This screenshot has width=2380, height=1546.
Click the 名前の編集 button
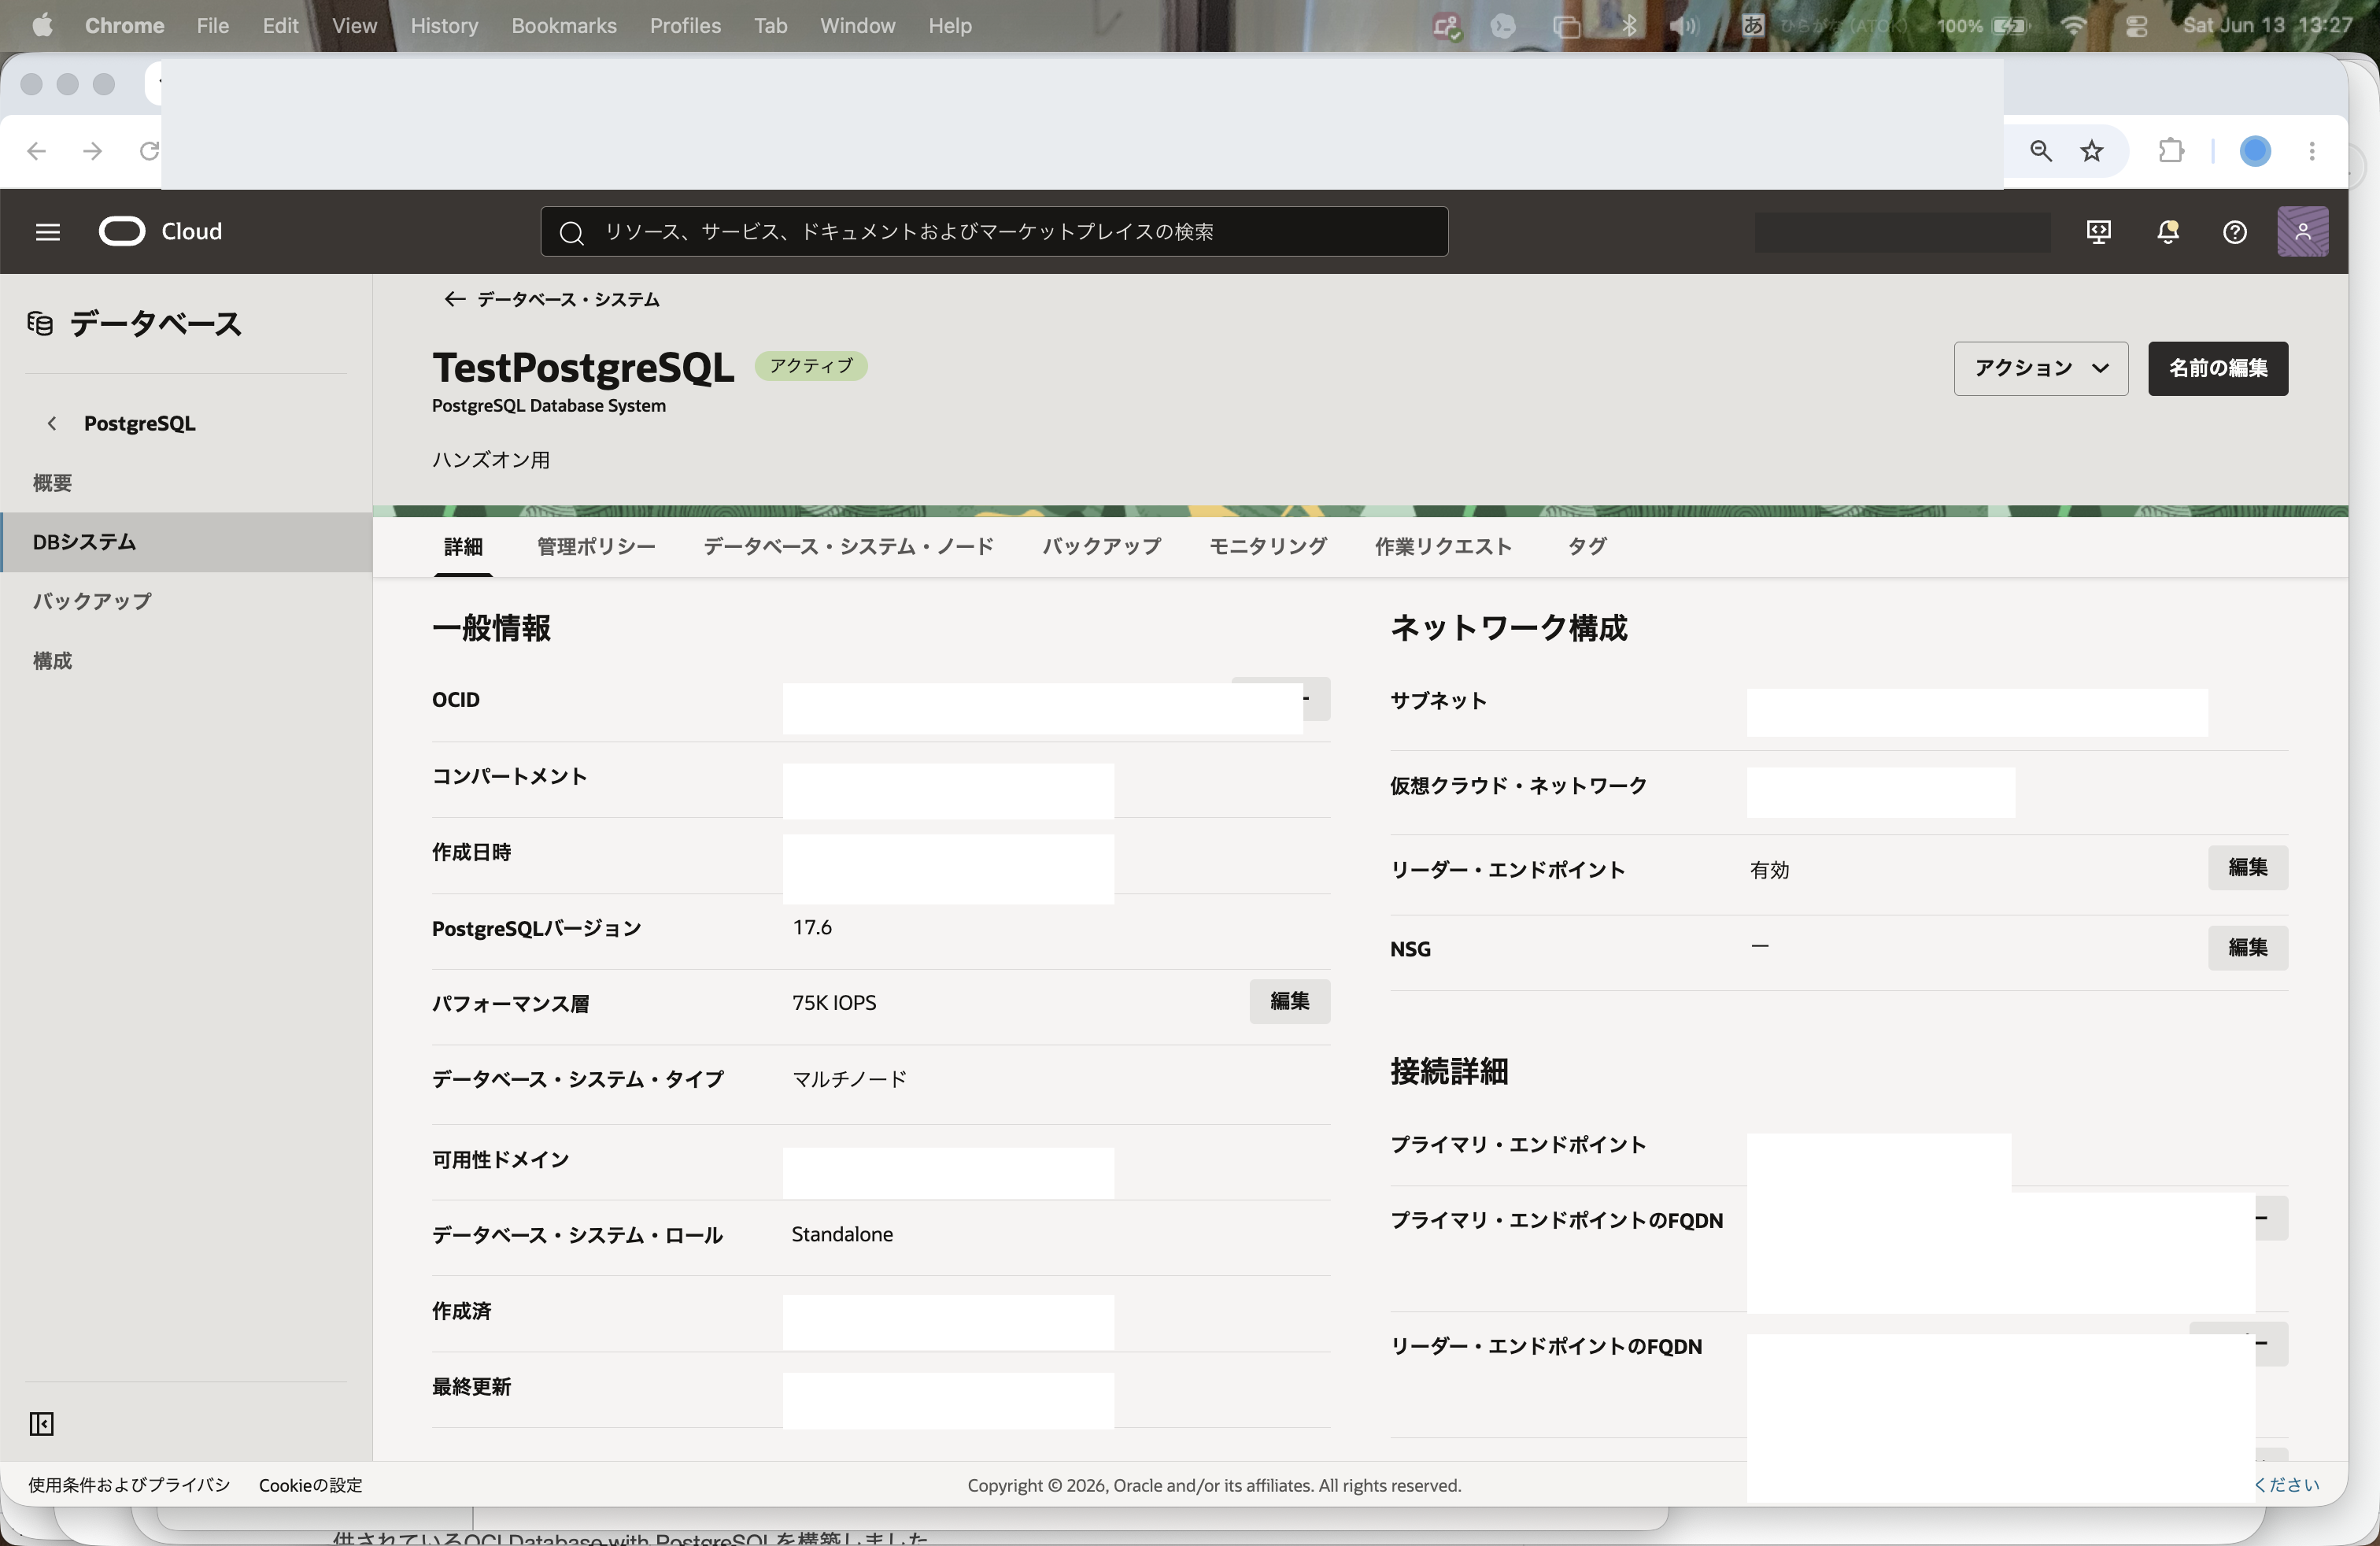point(2218,368)
